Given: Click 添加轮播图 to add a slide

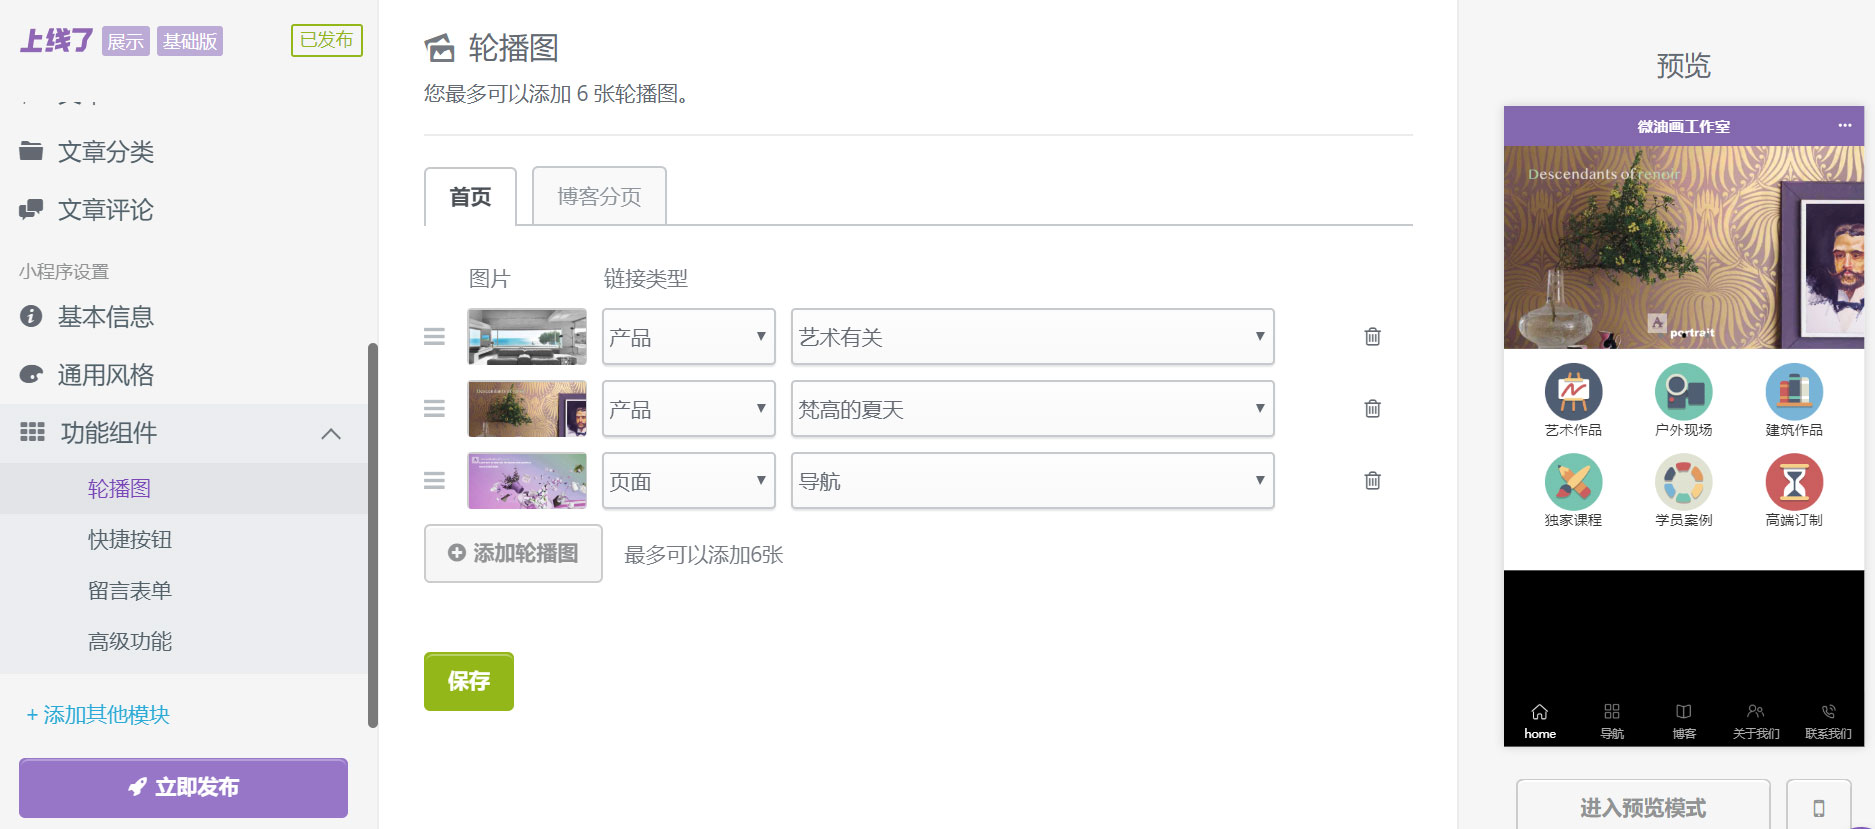Looking at the screenshot, I should point(512,553).
